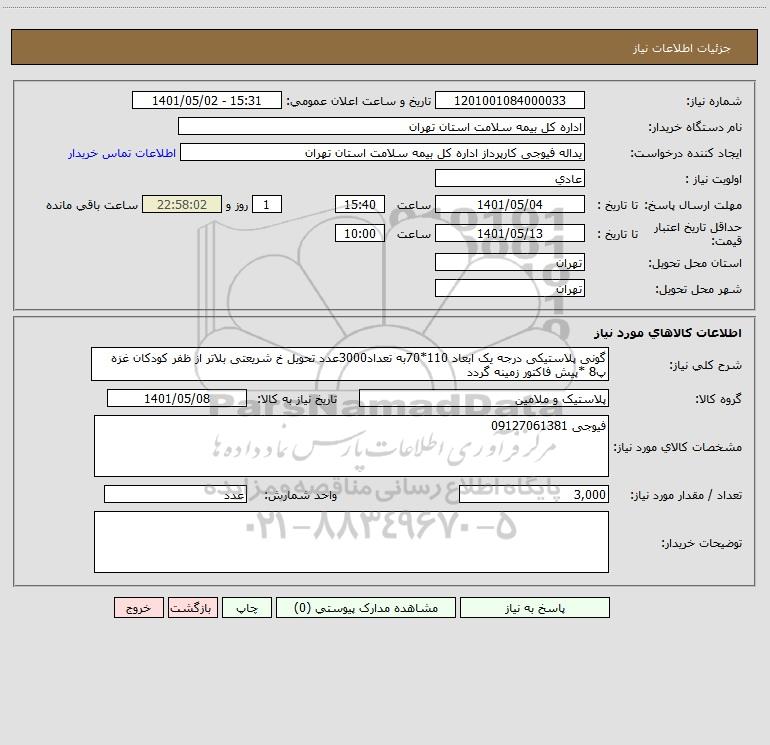Click the countdown timer 22:58:02

[x=182, y=205]
